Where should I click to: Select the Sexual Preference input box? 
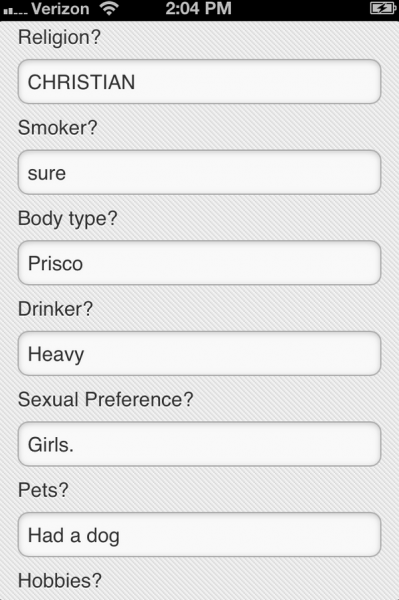pos(199,444)
